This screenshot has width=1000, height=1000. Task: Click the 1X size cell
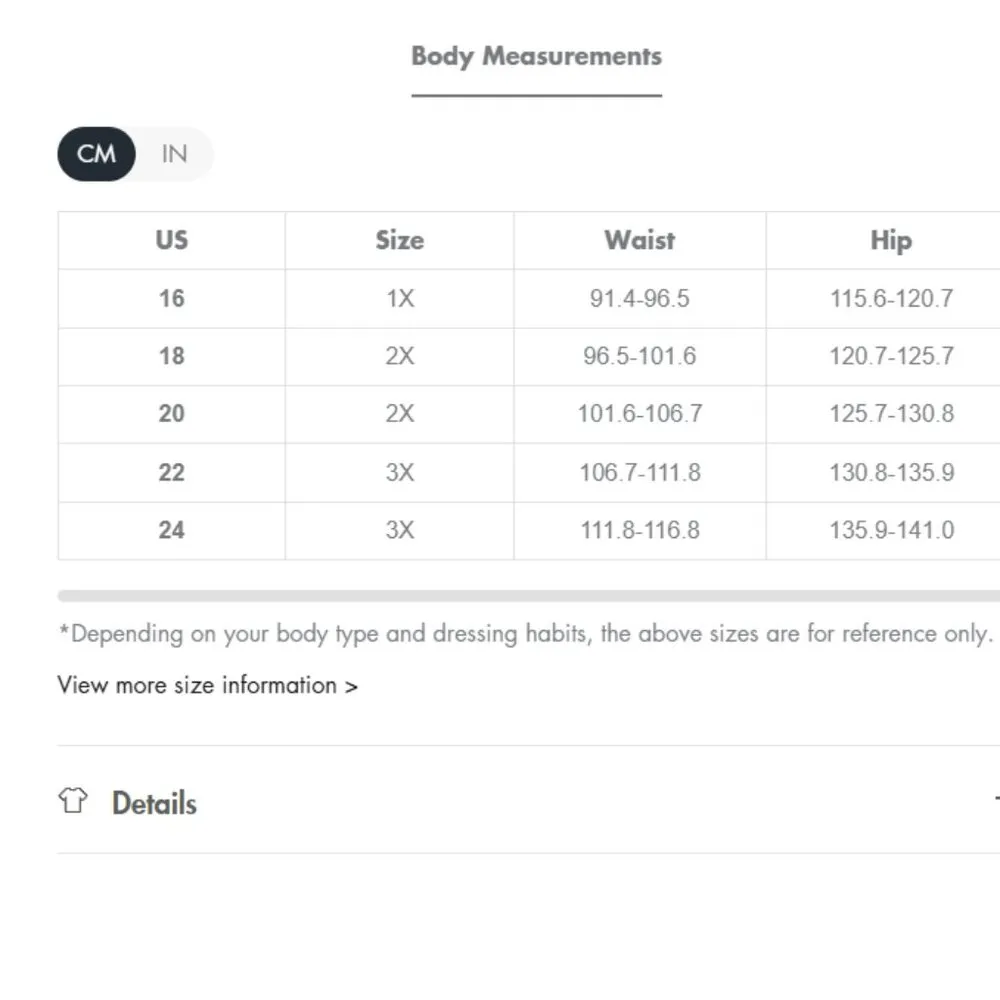399,298
